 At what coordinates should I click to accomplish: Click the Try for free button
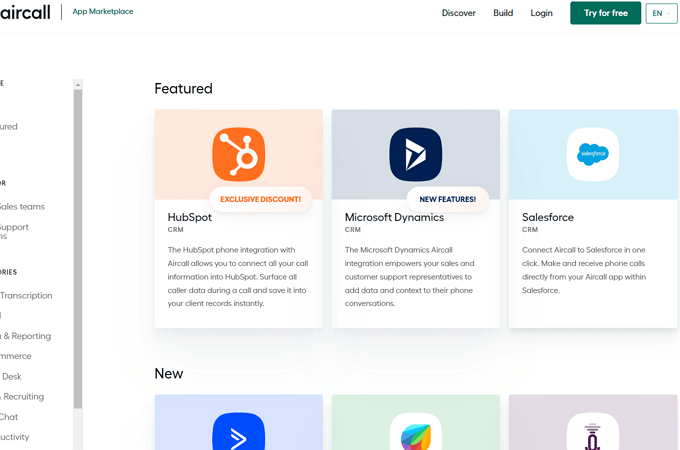[x=605, y=13]
